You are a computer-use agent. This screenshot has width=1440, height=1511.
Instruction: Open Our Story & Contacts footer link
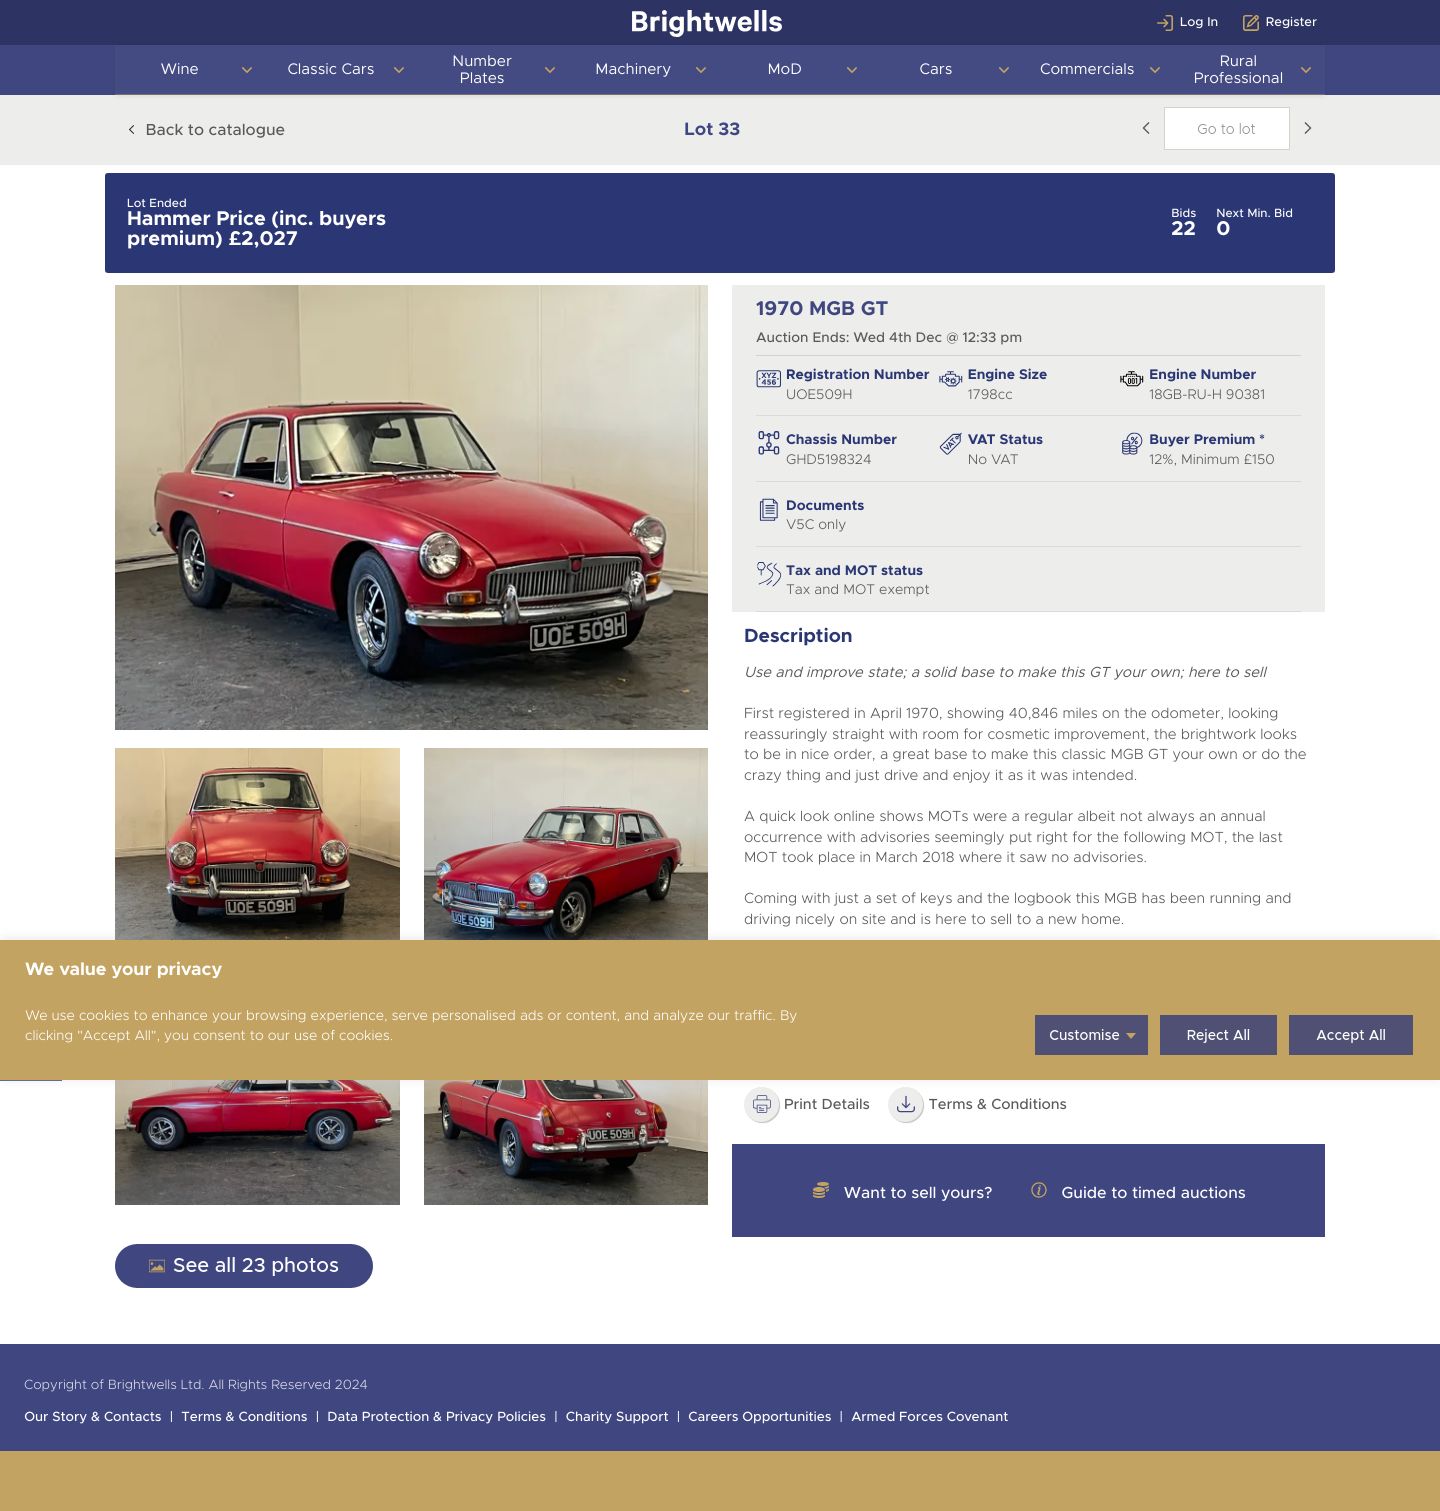[93, 1417]
